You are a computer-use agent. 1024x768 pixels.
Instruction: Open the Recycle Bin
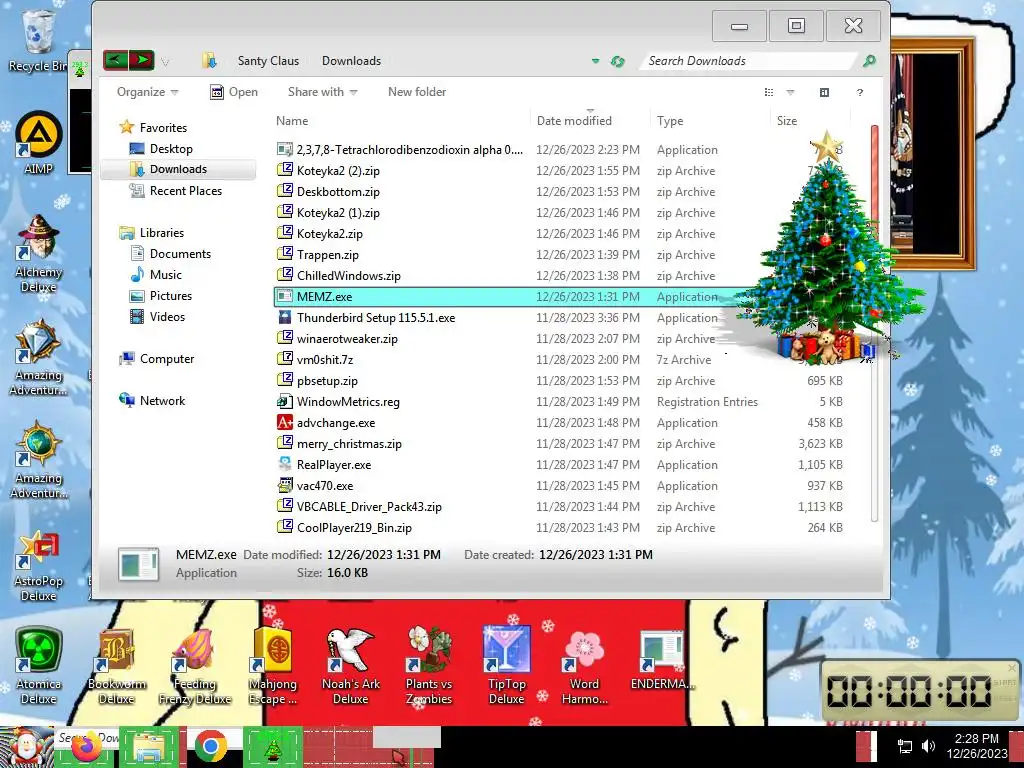point(37,39)
